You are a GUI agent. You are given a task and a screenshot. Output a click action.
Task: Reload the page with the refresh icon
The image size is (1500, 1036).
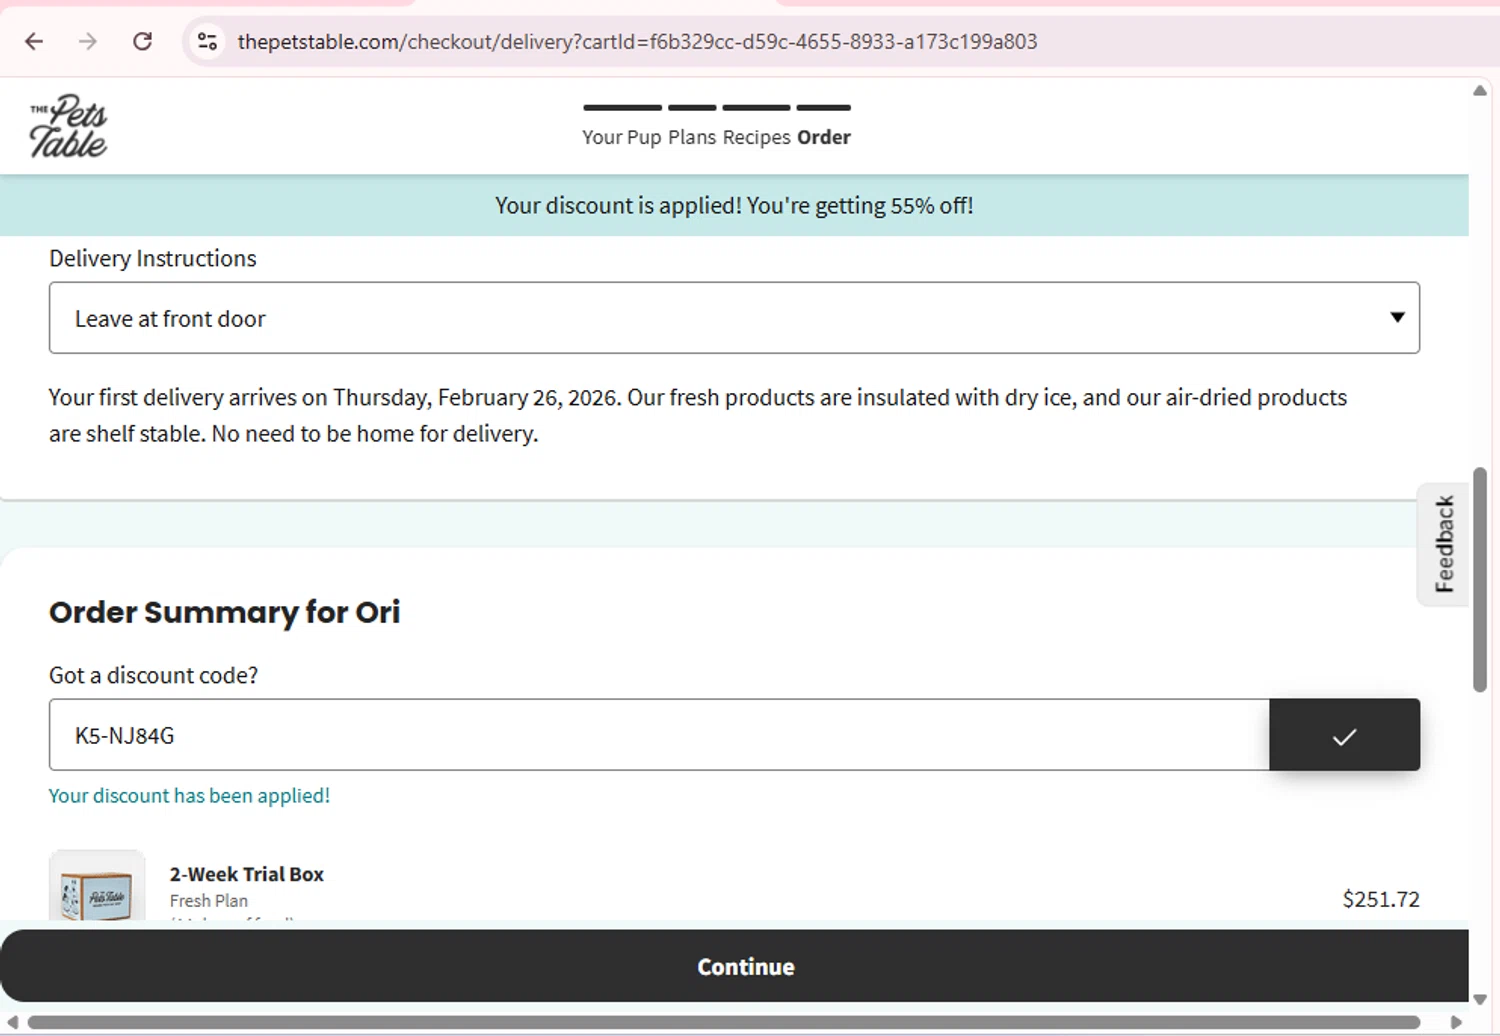coord(143,41)
